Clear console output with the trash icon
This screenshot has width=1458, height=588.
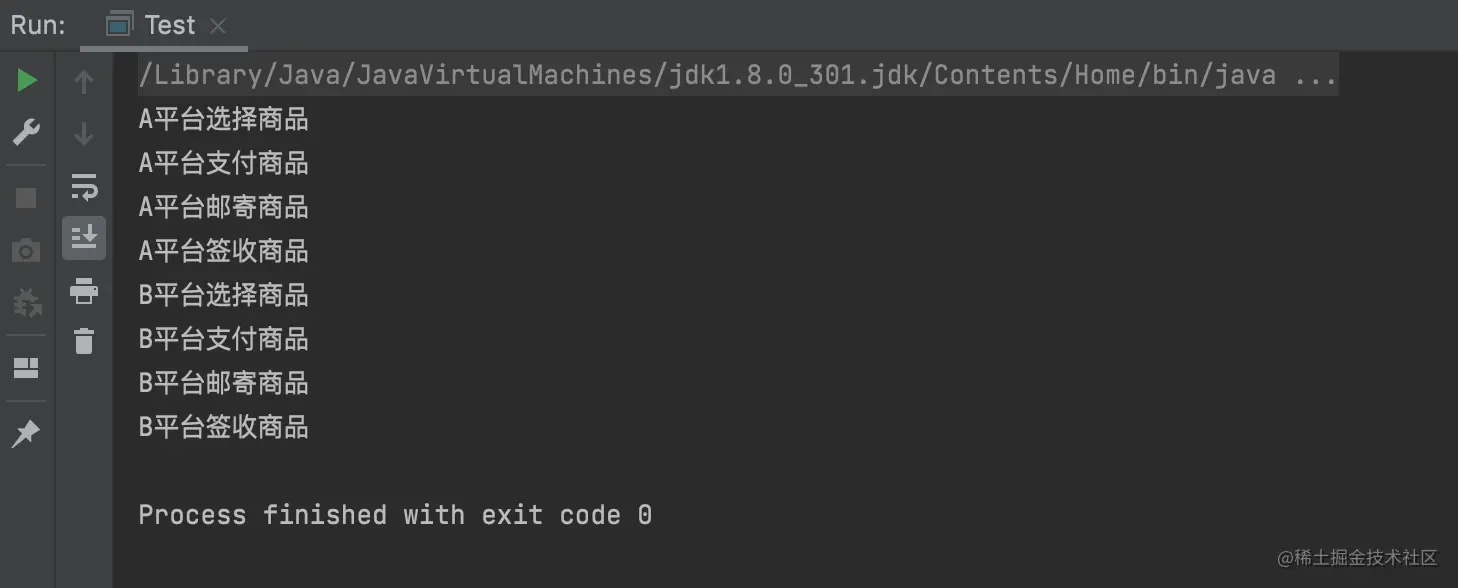84,341
